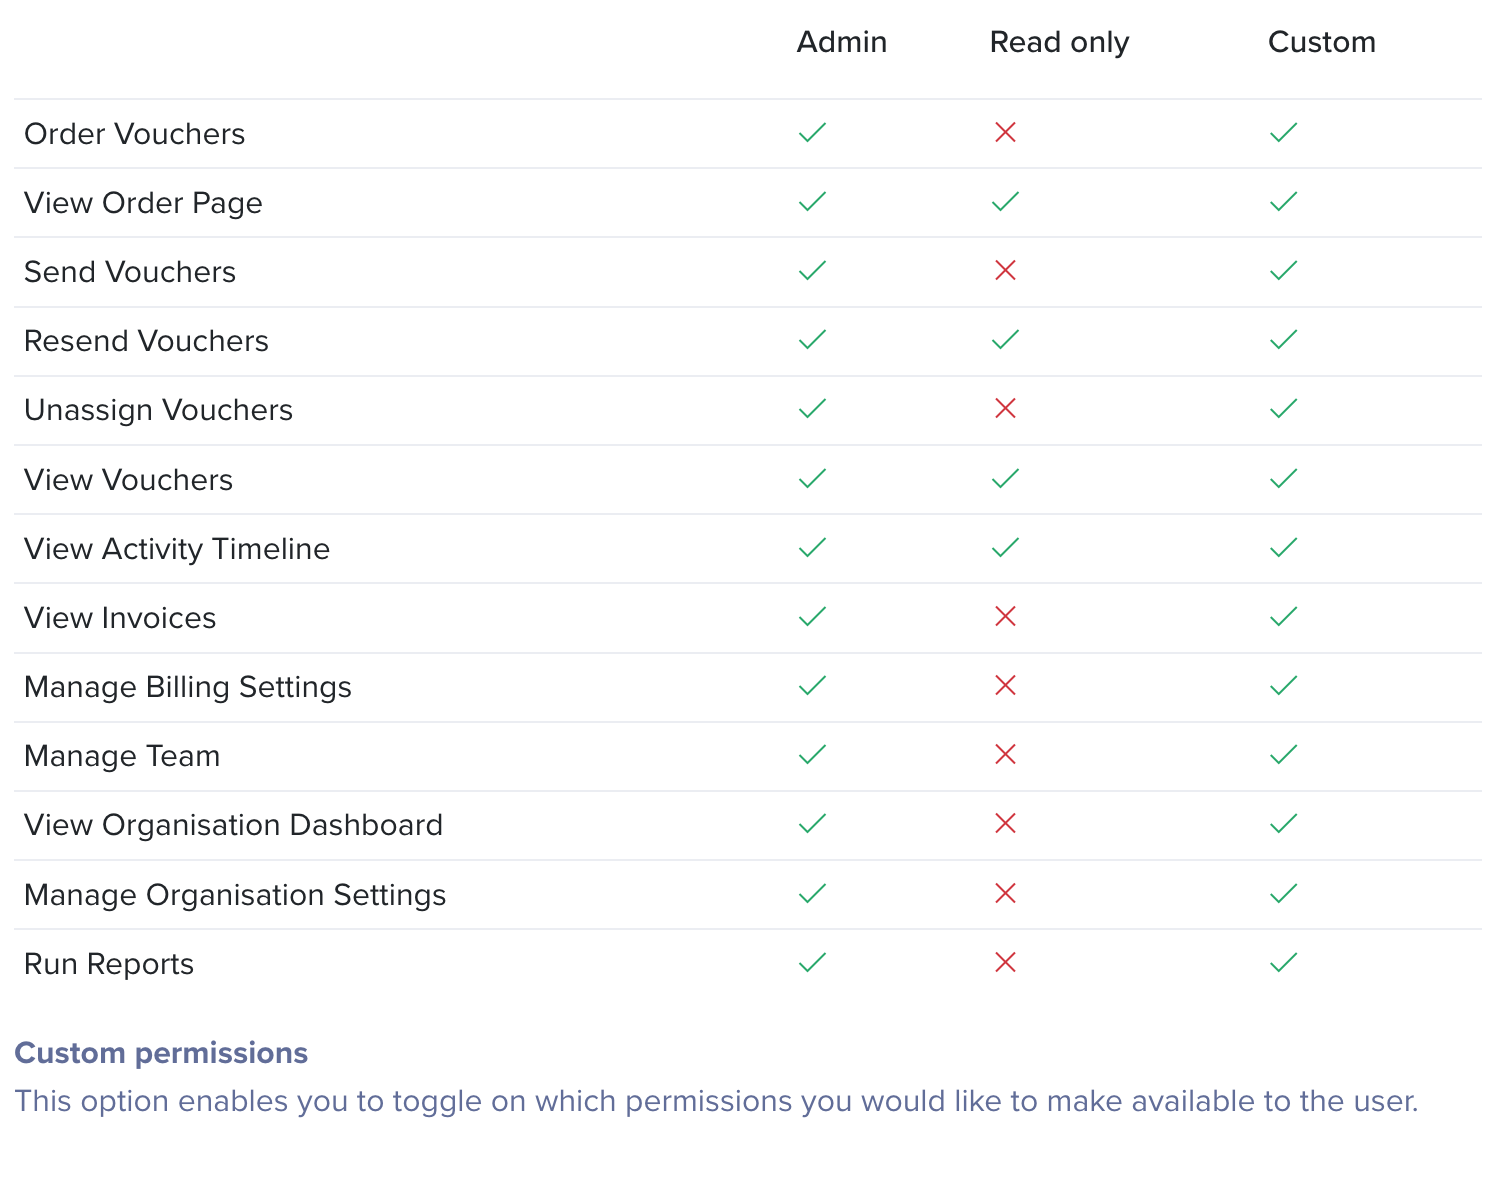Image resolution: width=1510 pixels, height=1182 pixels.
Task: Click the Custom checkmark for Run Reports
Action: click(x=1283, y=962)
